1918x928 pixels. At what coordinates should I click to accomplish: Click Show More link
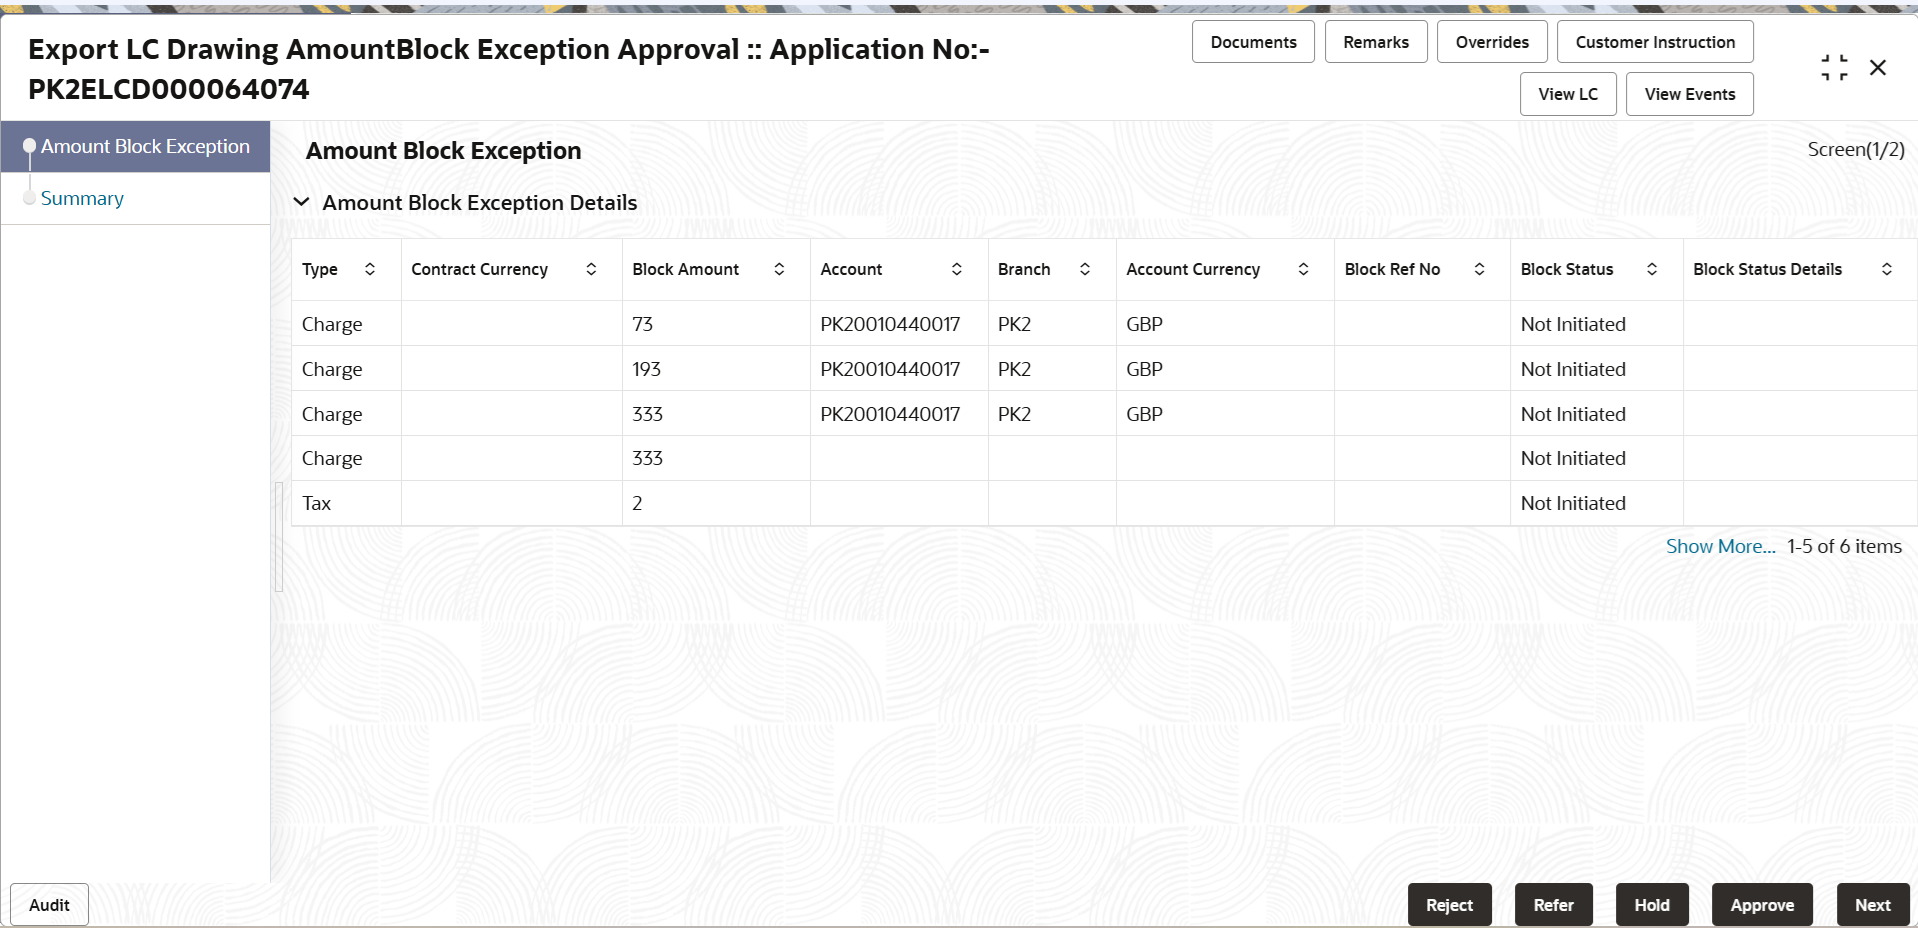(1720, 546)
